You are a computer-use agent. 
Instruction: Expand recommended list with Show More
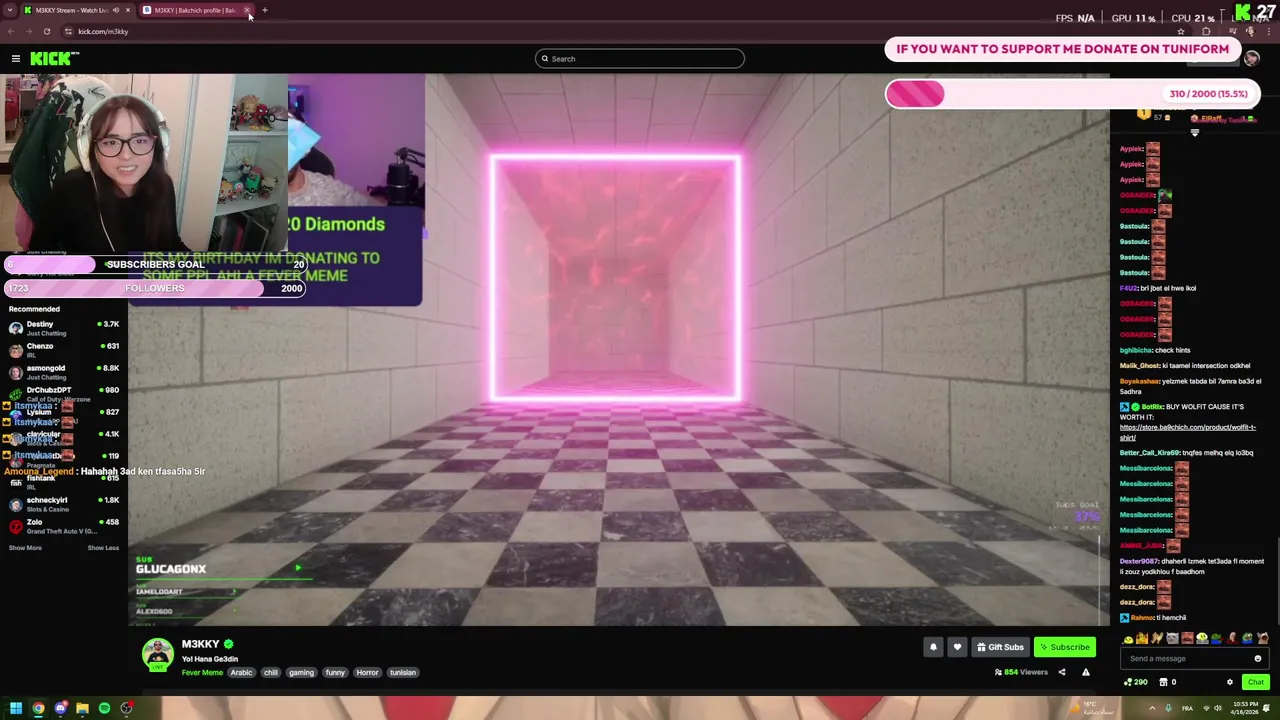[25, 548]
